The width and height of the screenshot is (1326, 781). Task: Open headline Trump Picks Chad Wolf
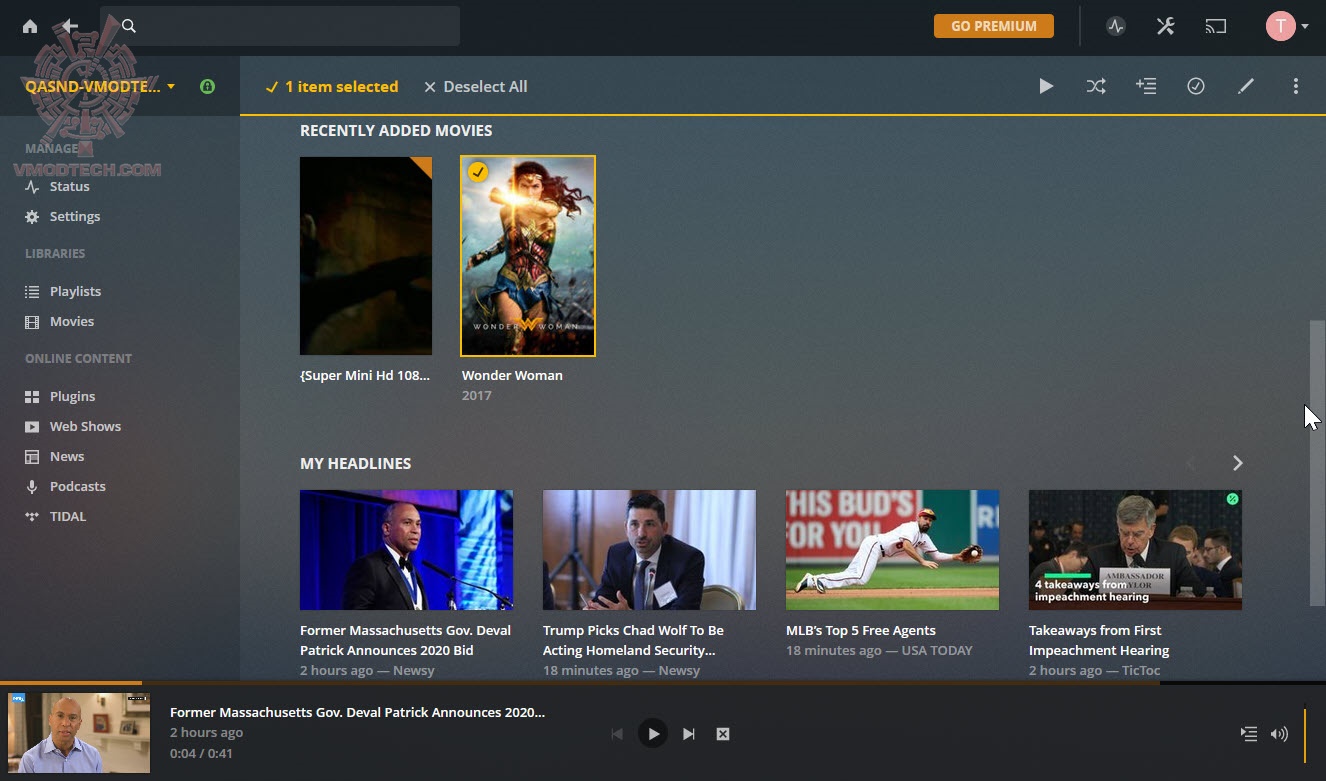[633, 640]
